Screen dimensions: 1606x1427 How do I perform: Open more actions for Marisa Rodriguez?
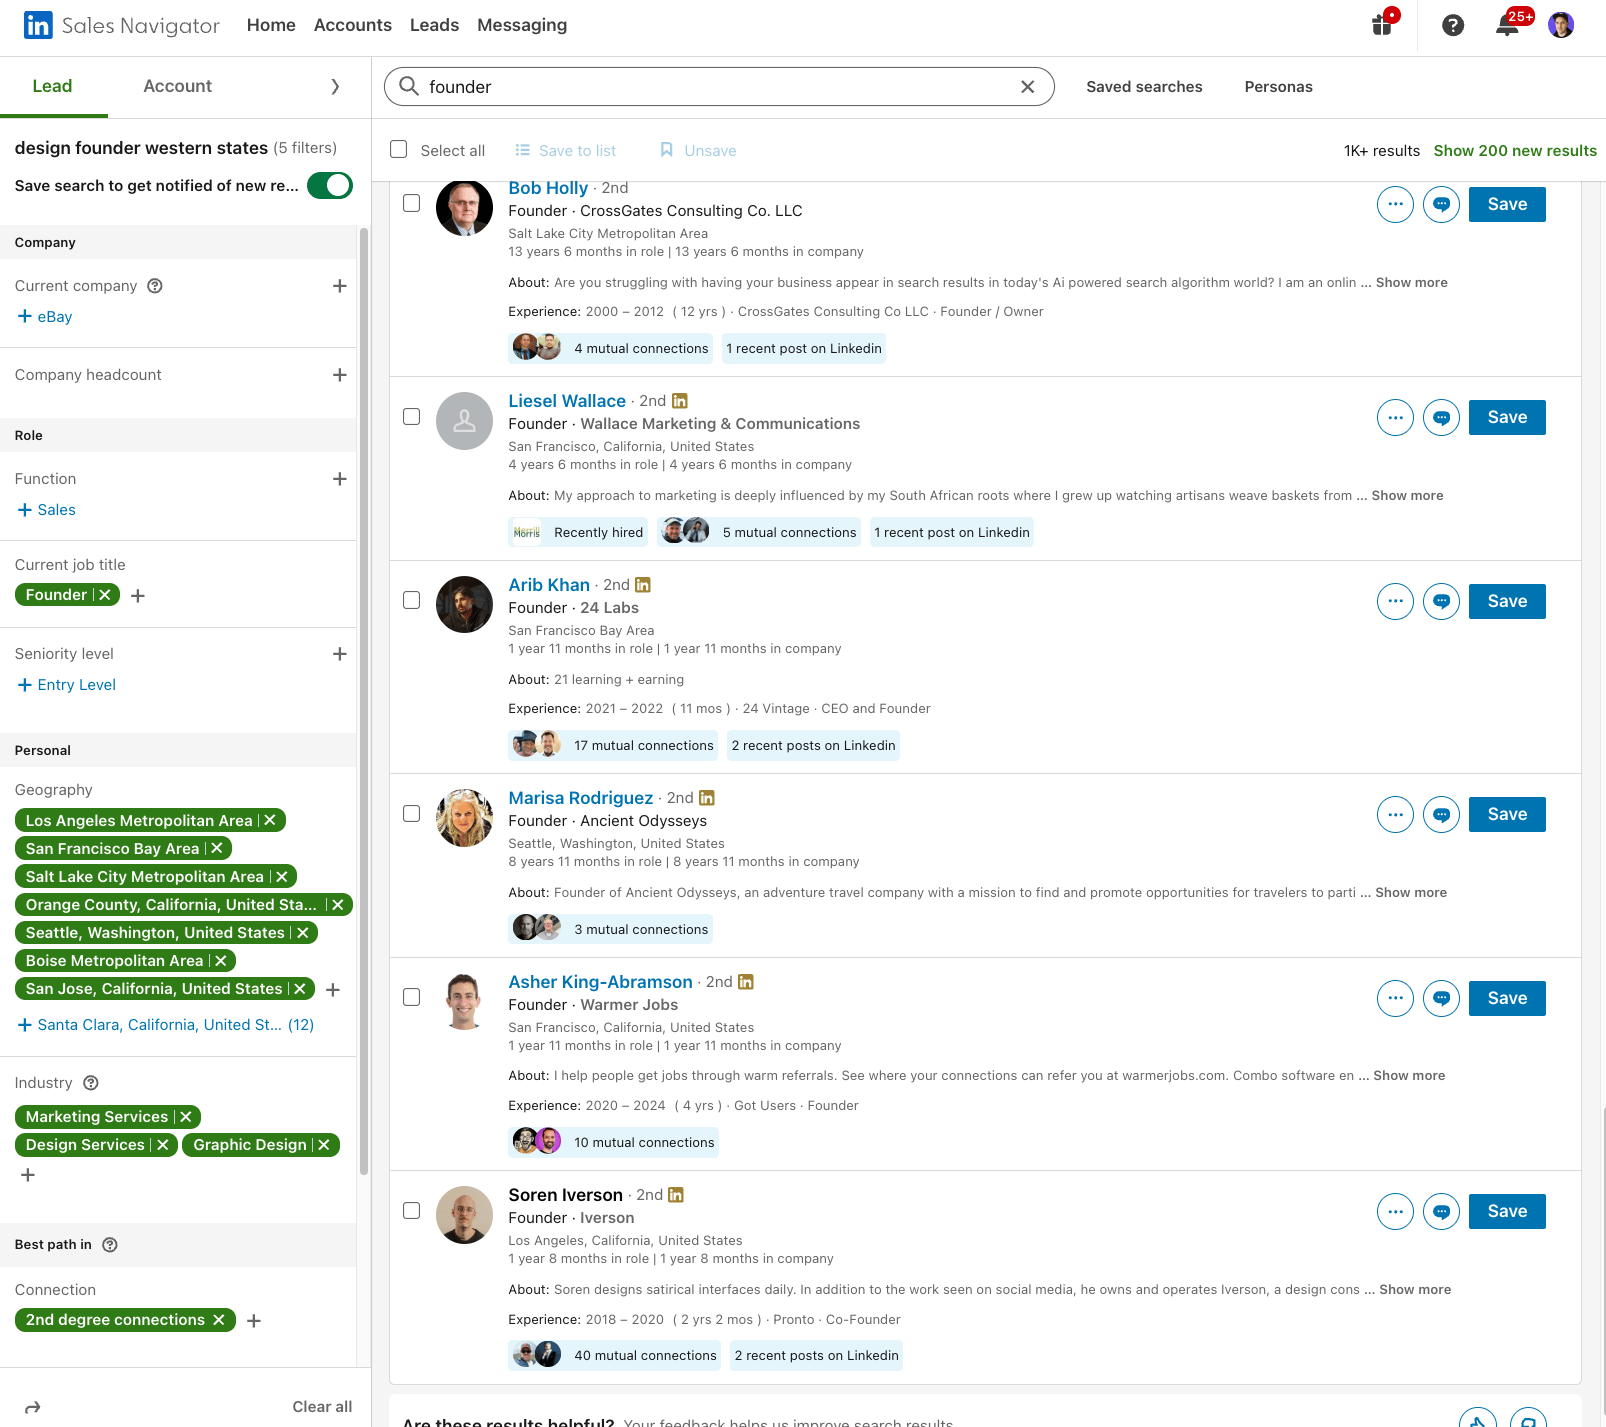click(x=1395, y=814)
